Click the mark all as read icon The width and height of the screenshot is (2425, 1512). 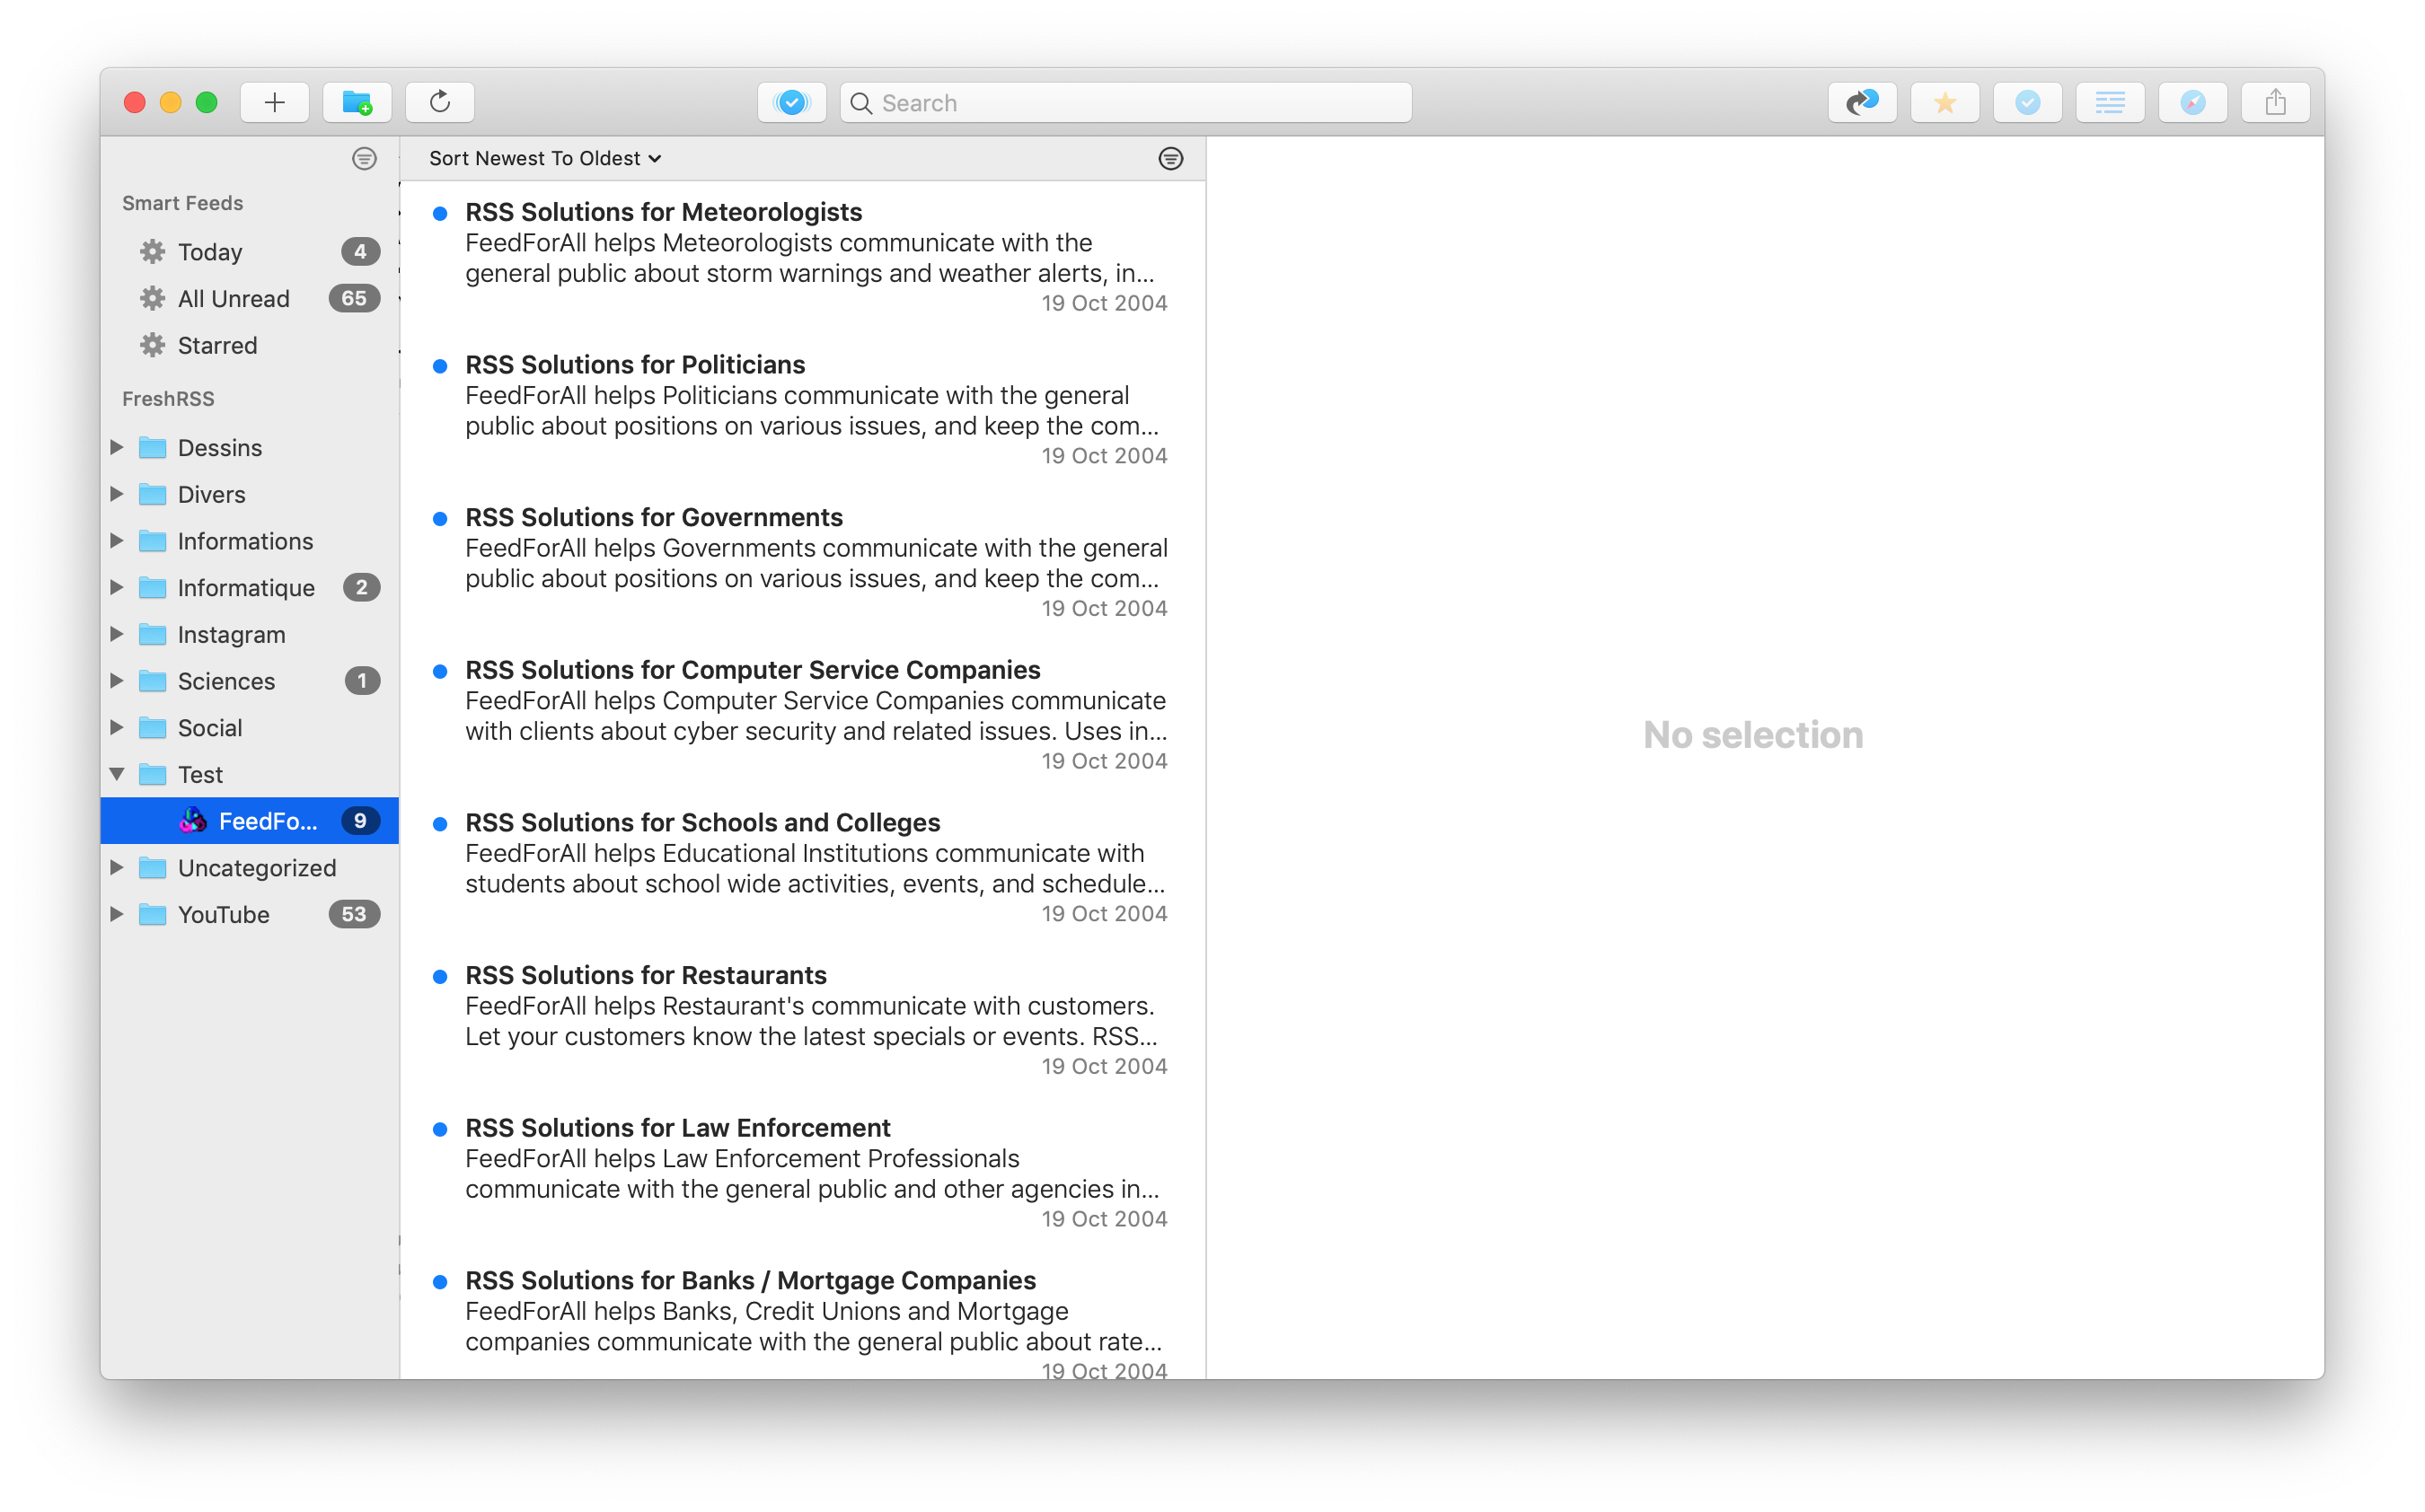tap(792, 102)
